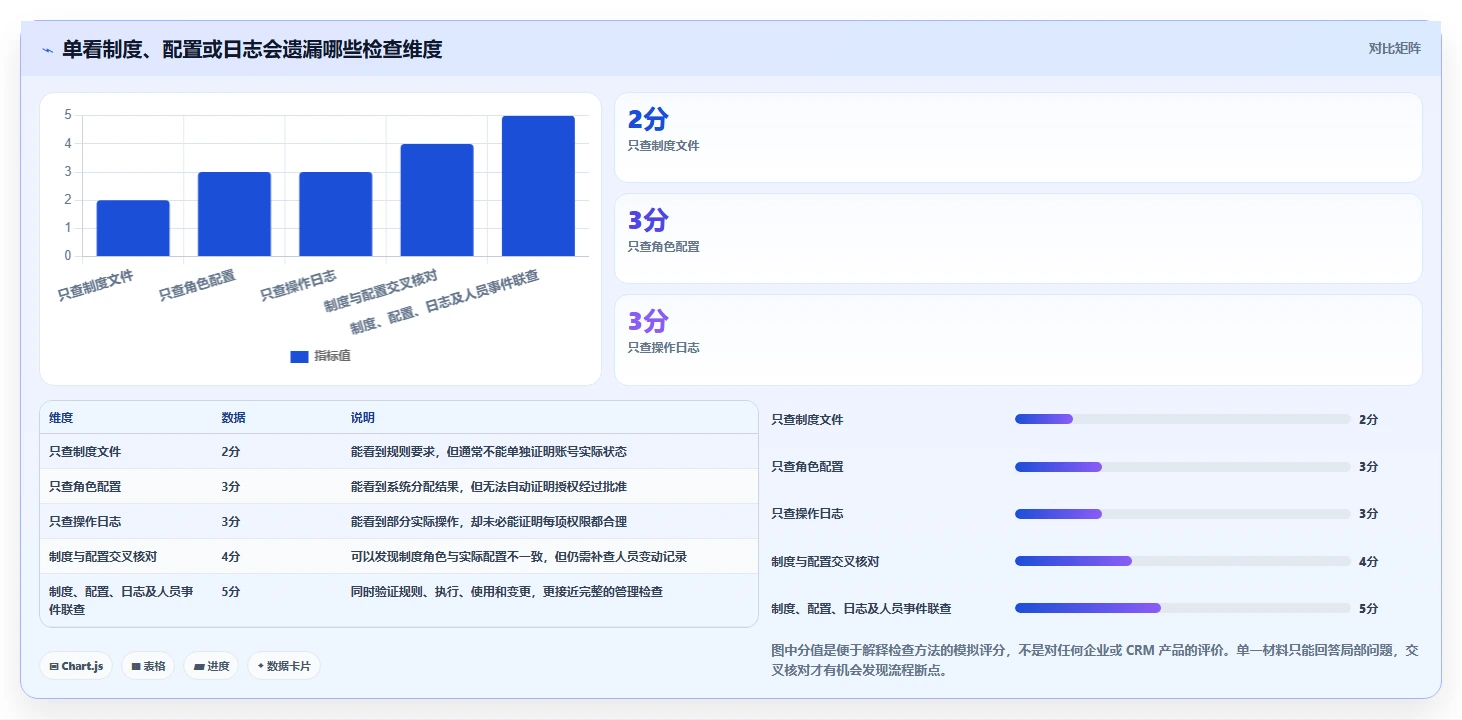
Task: Select the 3分 只查角色配置 data card
Action: (x=1018, y=238)
